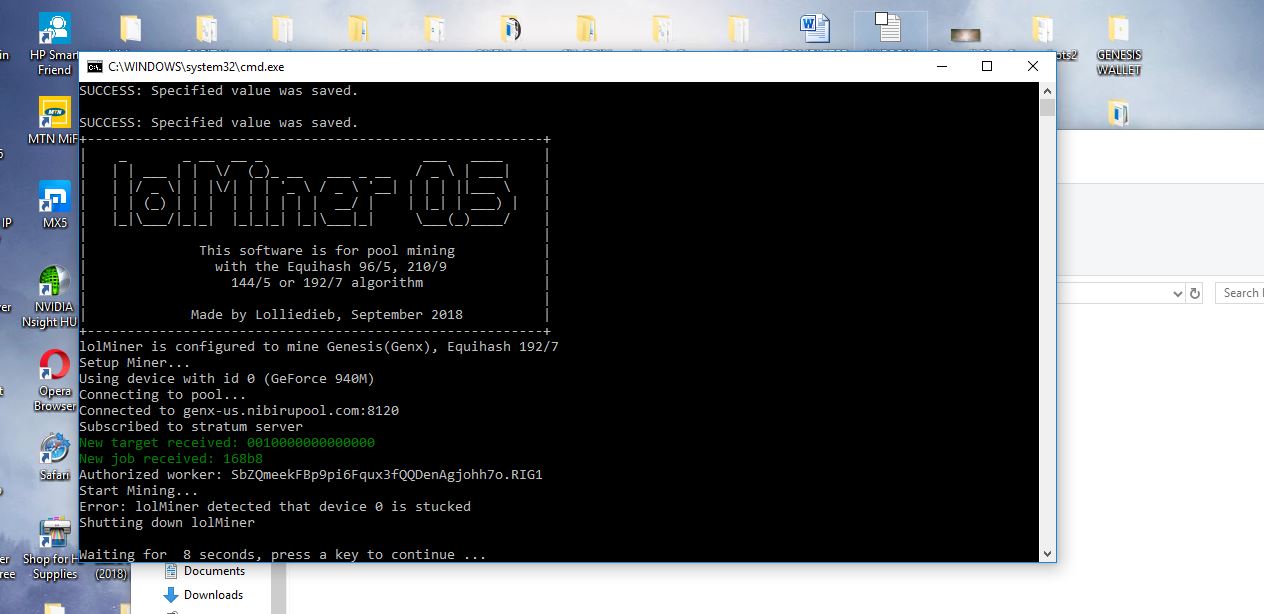
Task: Click the 'Error: lolMiner detected' console line
Action: pos(275,507)
